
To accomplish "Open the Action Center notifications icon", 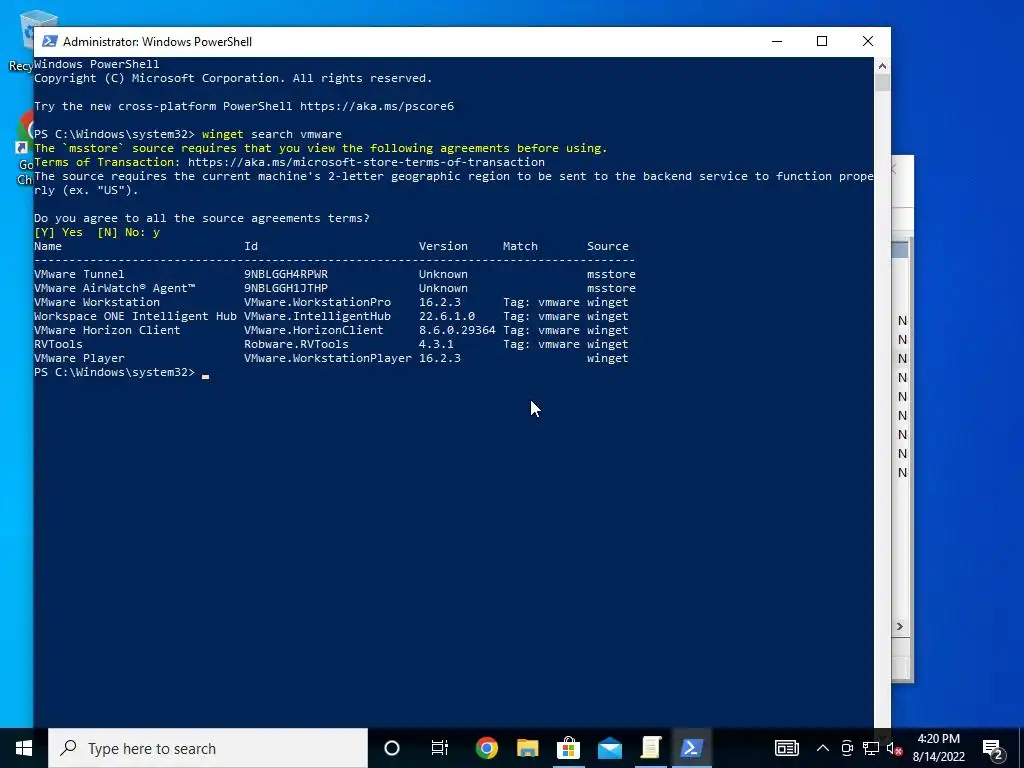I will tap(992, 749).
